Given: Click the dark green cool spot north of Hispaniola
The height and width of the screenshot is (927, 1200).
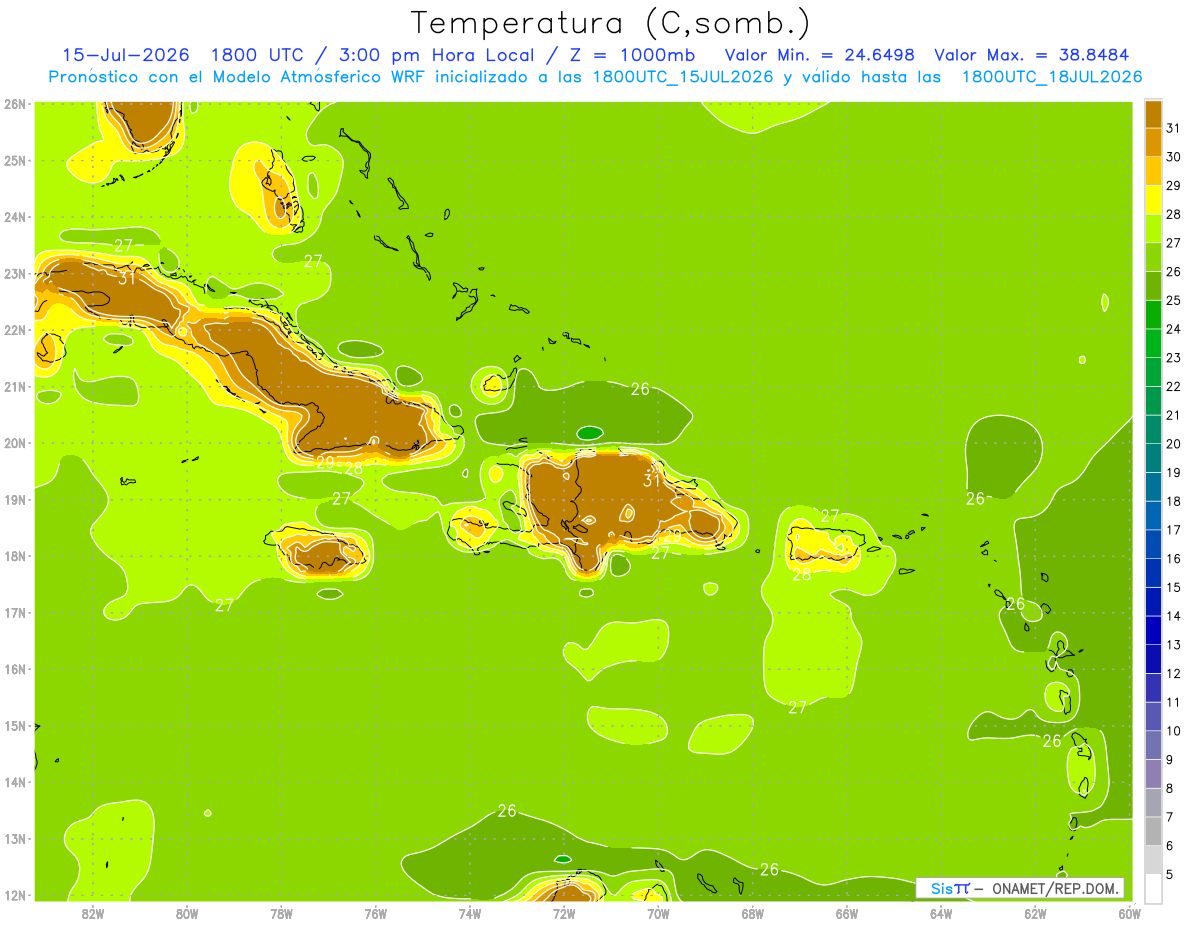Looking at the screenshot, I should (x=590, y=433).
